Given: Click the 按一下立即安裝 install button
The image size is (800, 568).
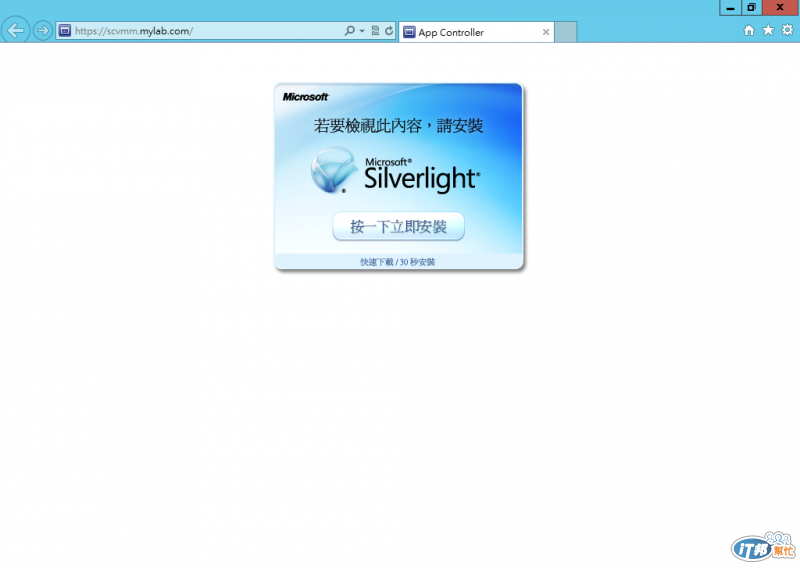Looking at the screenshot, I should click(398, 226).
